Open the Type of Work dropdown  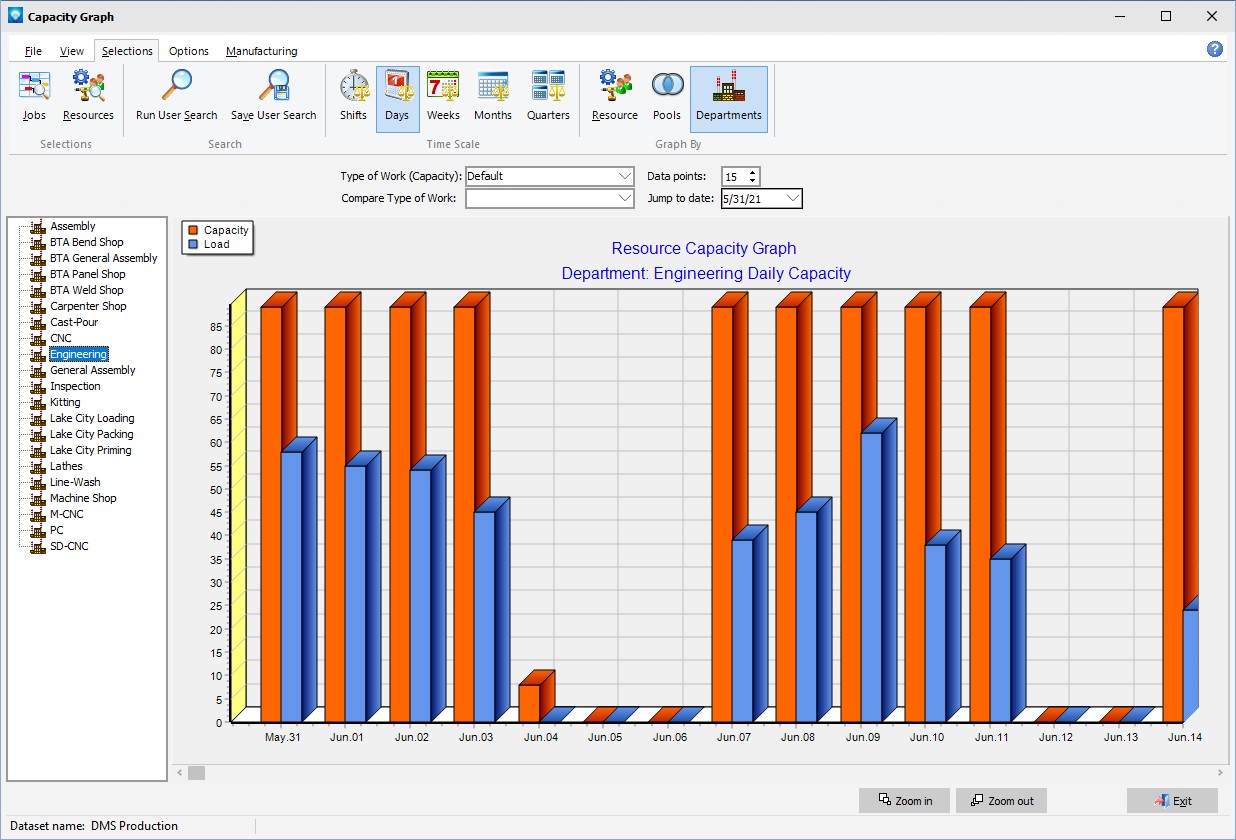[625, 177]
